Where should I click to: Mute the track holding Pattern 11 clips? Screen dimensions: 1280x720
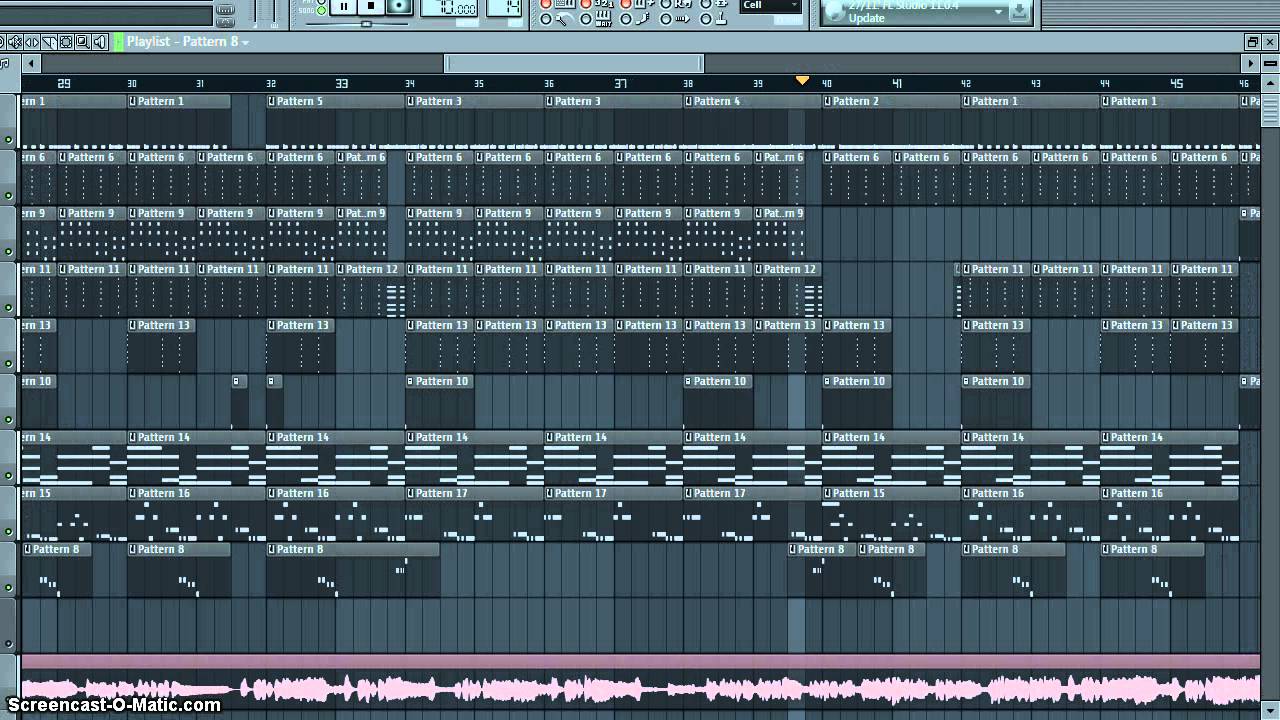(10, 308)
